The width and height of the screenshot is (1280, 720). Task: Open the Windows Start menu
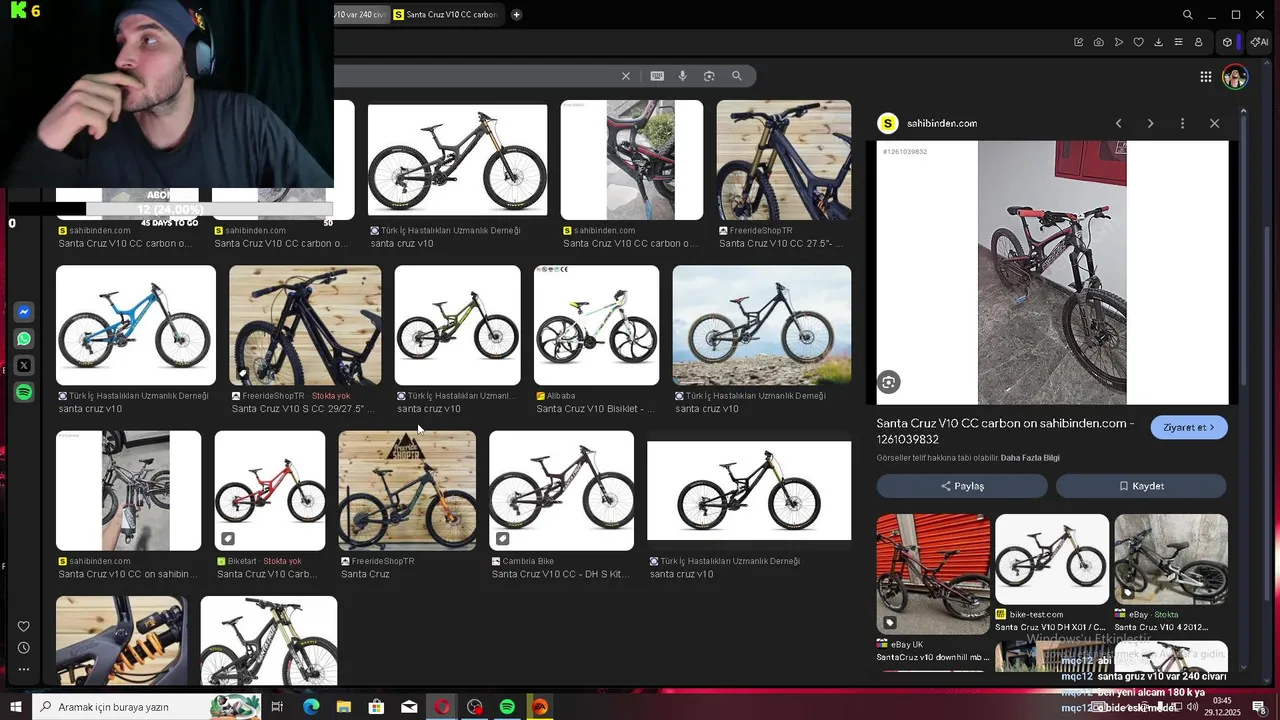pos(15,707)
